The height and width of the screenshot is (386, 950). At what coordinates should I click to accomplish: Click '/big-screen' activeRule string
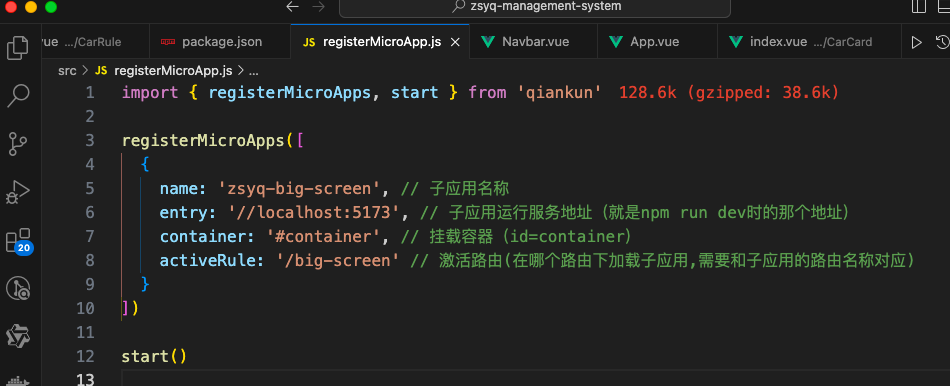tap(338, 261)
